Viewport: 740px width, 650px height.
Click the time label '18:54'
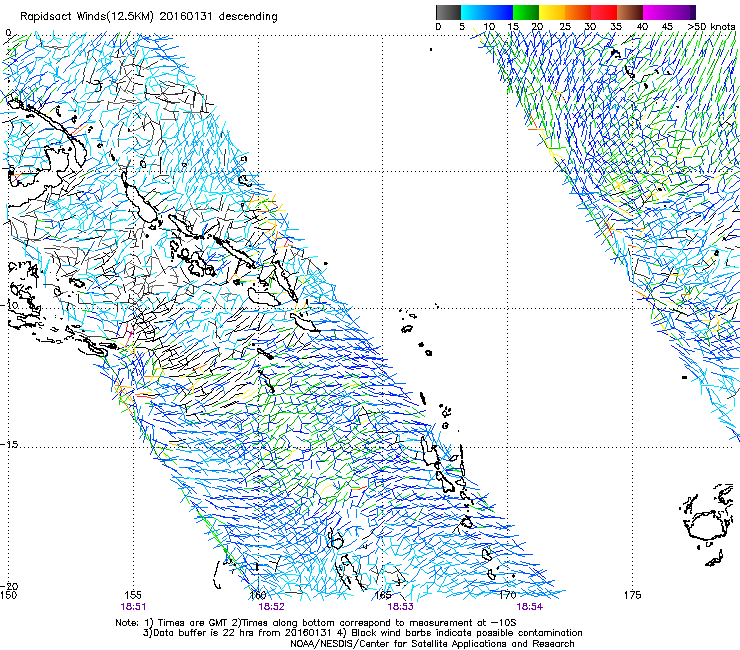pyautogui.click(x=530, y=607)
